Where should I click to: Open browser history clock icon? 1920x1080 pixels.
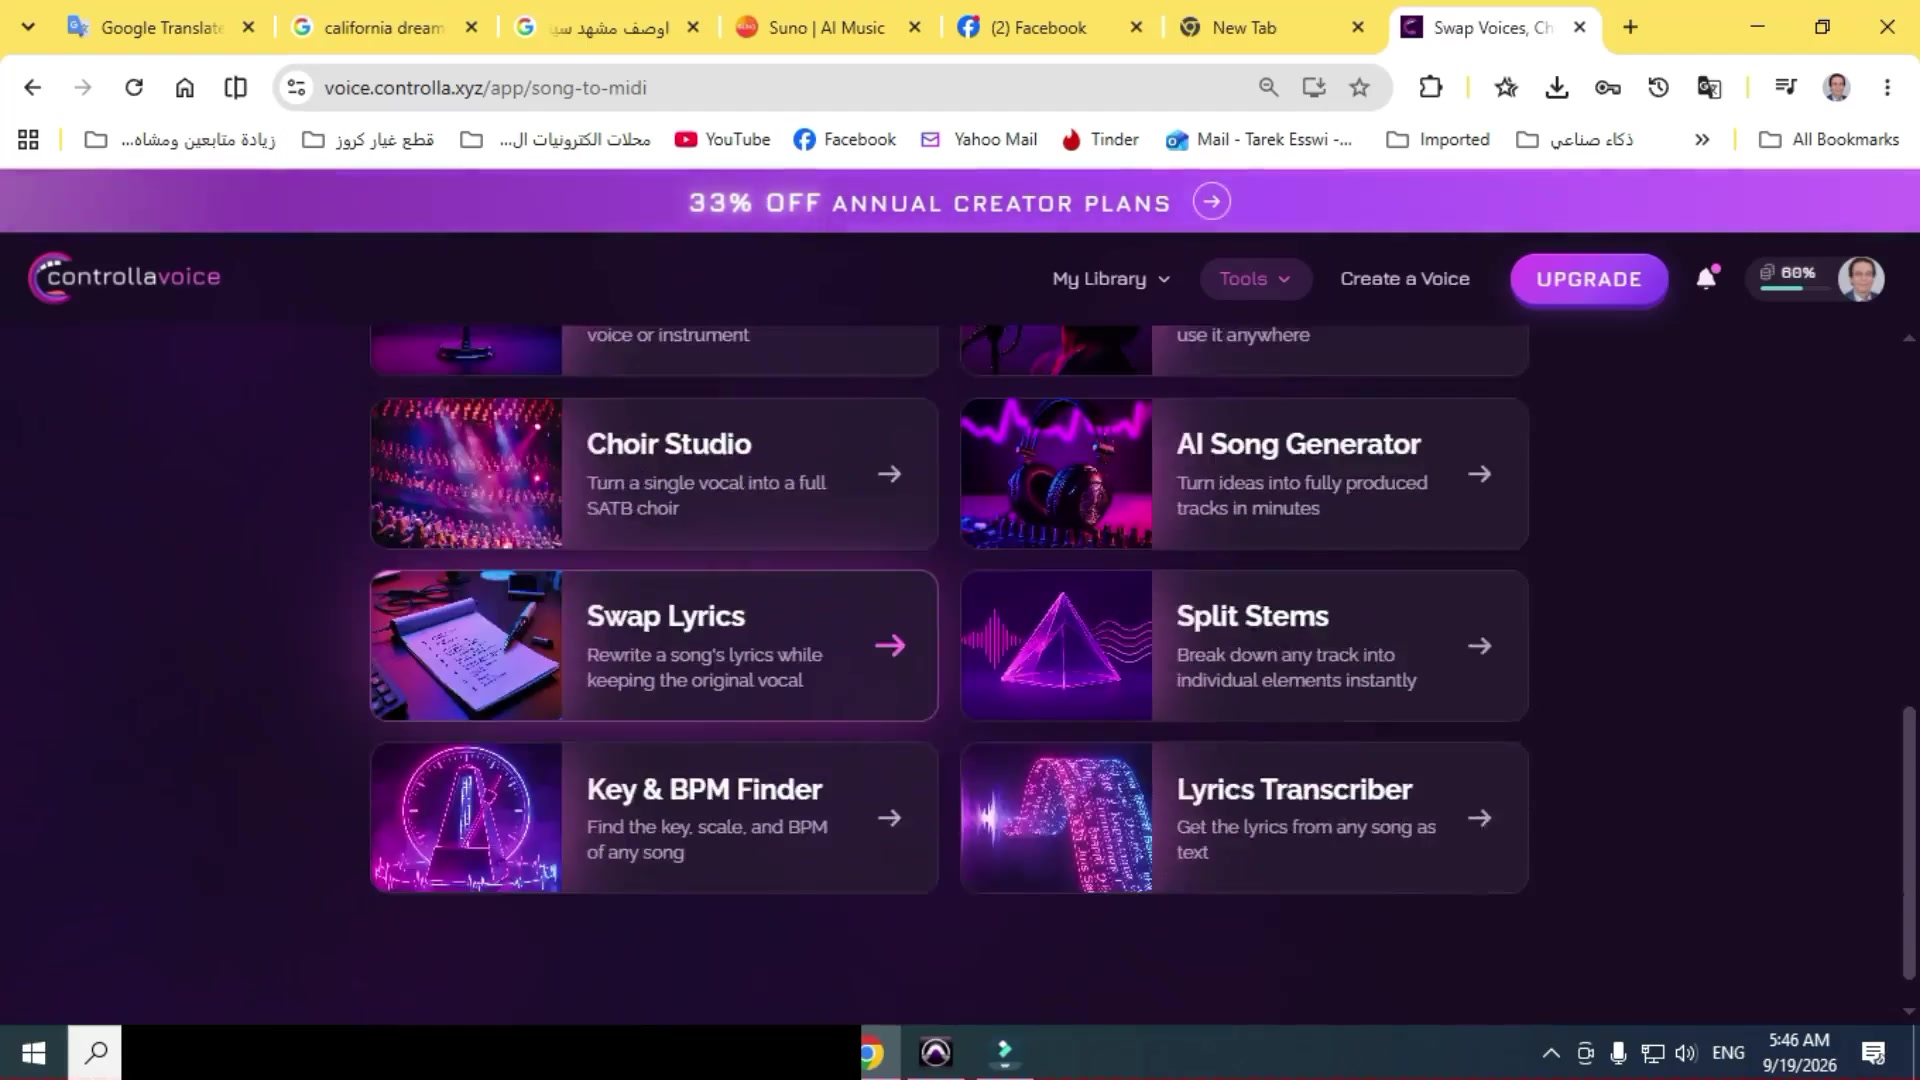pyautogui.click(x=1658, y=88)
